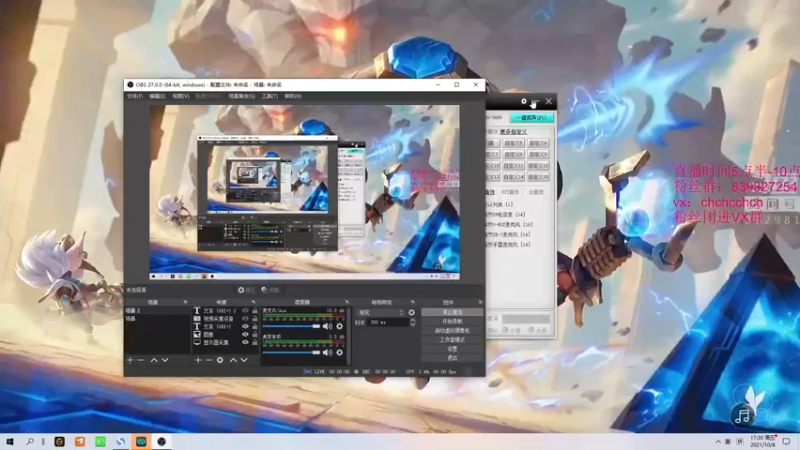Add a new source with plus icon
800x450 pixels.
(198, 360)
